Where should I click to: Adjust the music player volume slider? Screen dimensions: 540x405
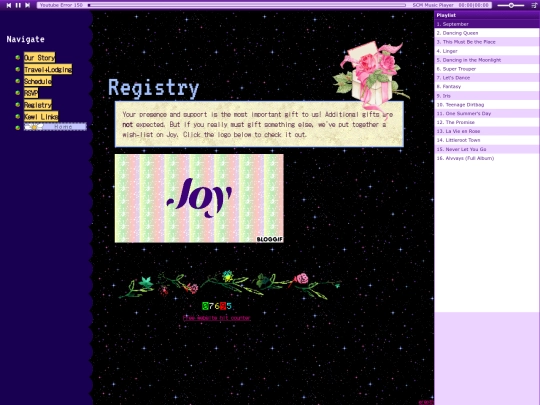coord(511,5)
